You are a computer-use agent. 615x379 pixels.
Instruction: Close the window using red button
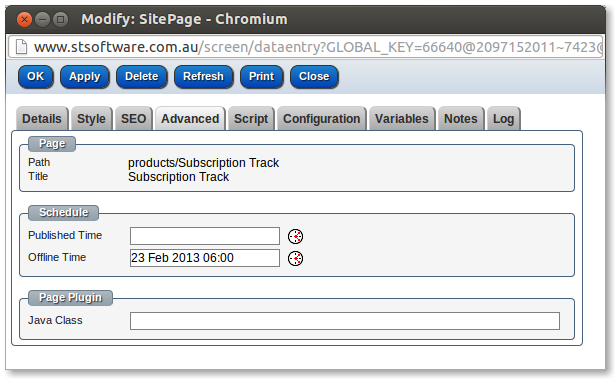click(x=24, y=19)
